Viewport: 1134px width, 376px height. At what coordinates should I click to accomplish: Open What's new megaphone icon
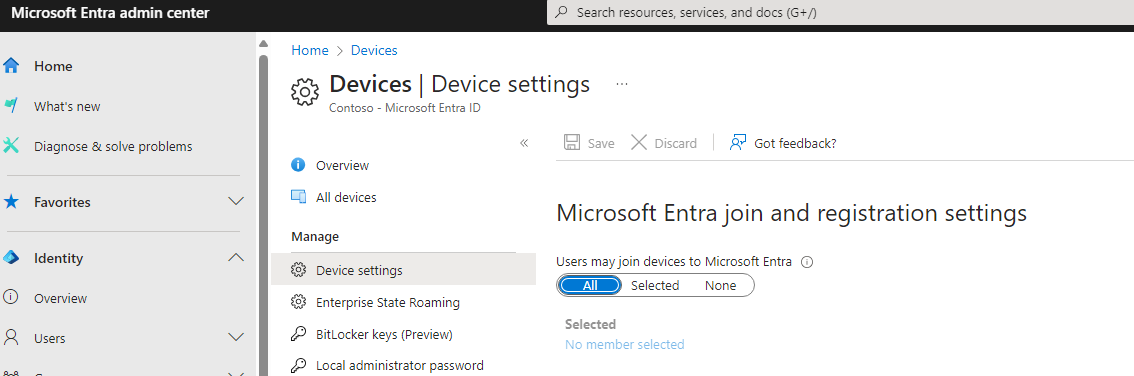(11, 106)
